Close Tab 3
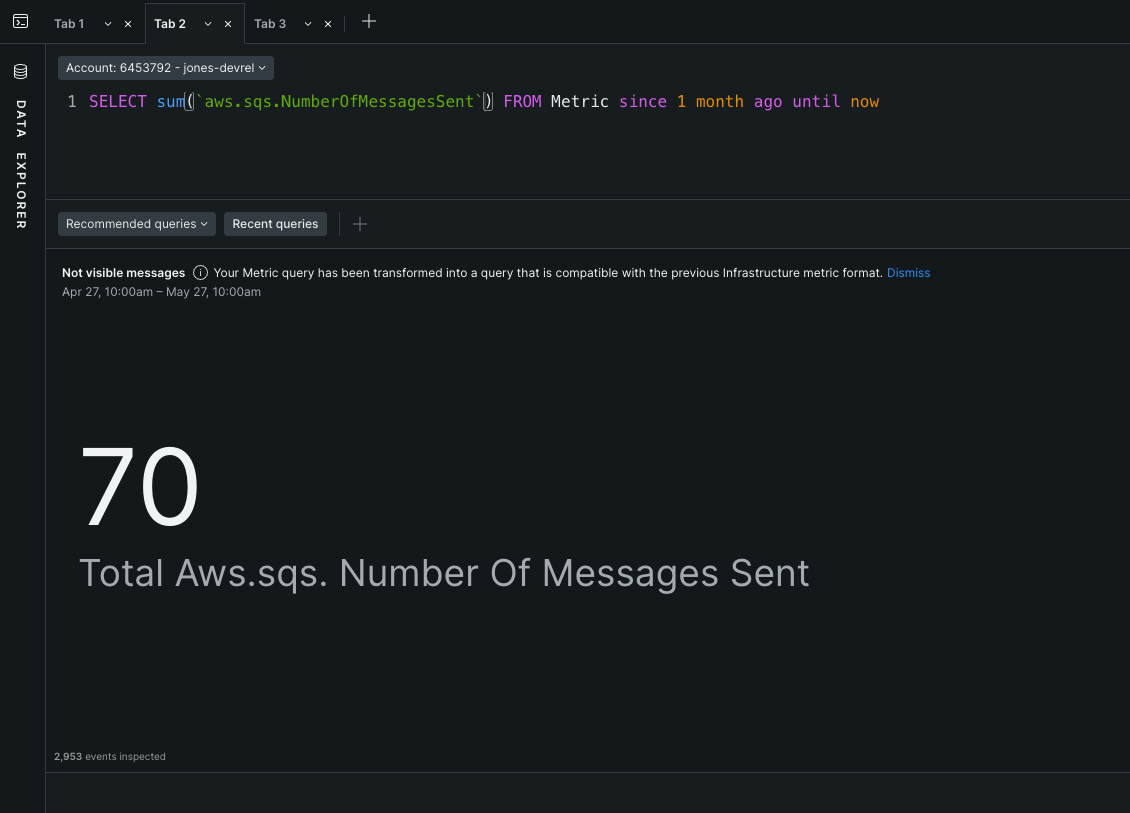The width and height of the screenshot is (1130, 813). pyautogui.click(x=328, y=24)
